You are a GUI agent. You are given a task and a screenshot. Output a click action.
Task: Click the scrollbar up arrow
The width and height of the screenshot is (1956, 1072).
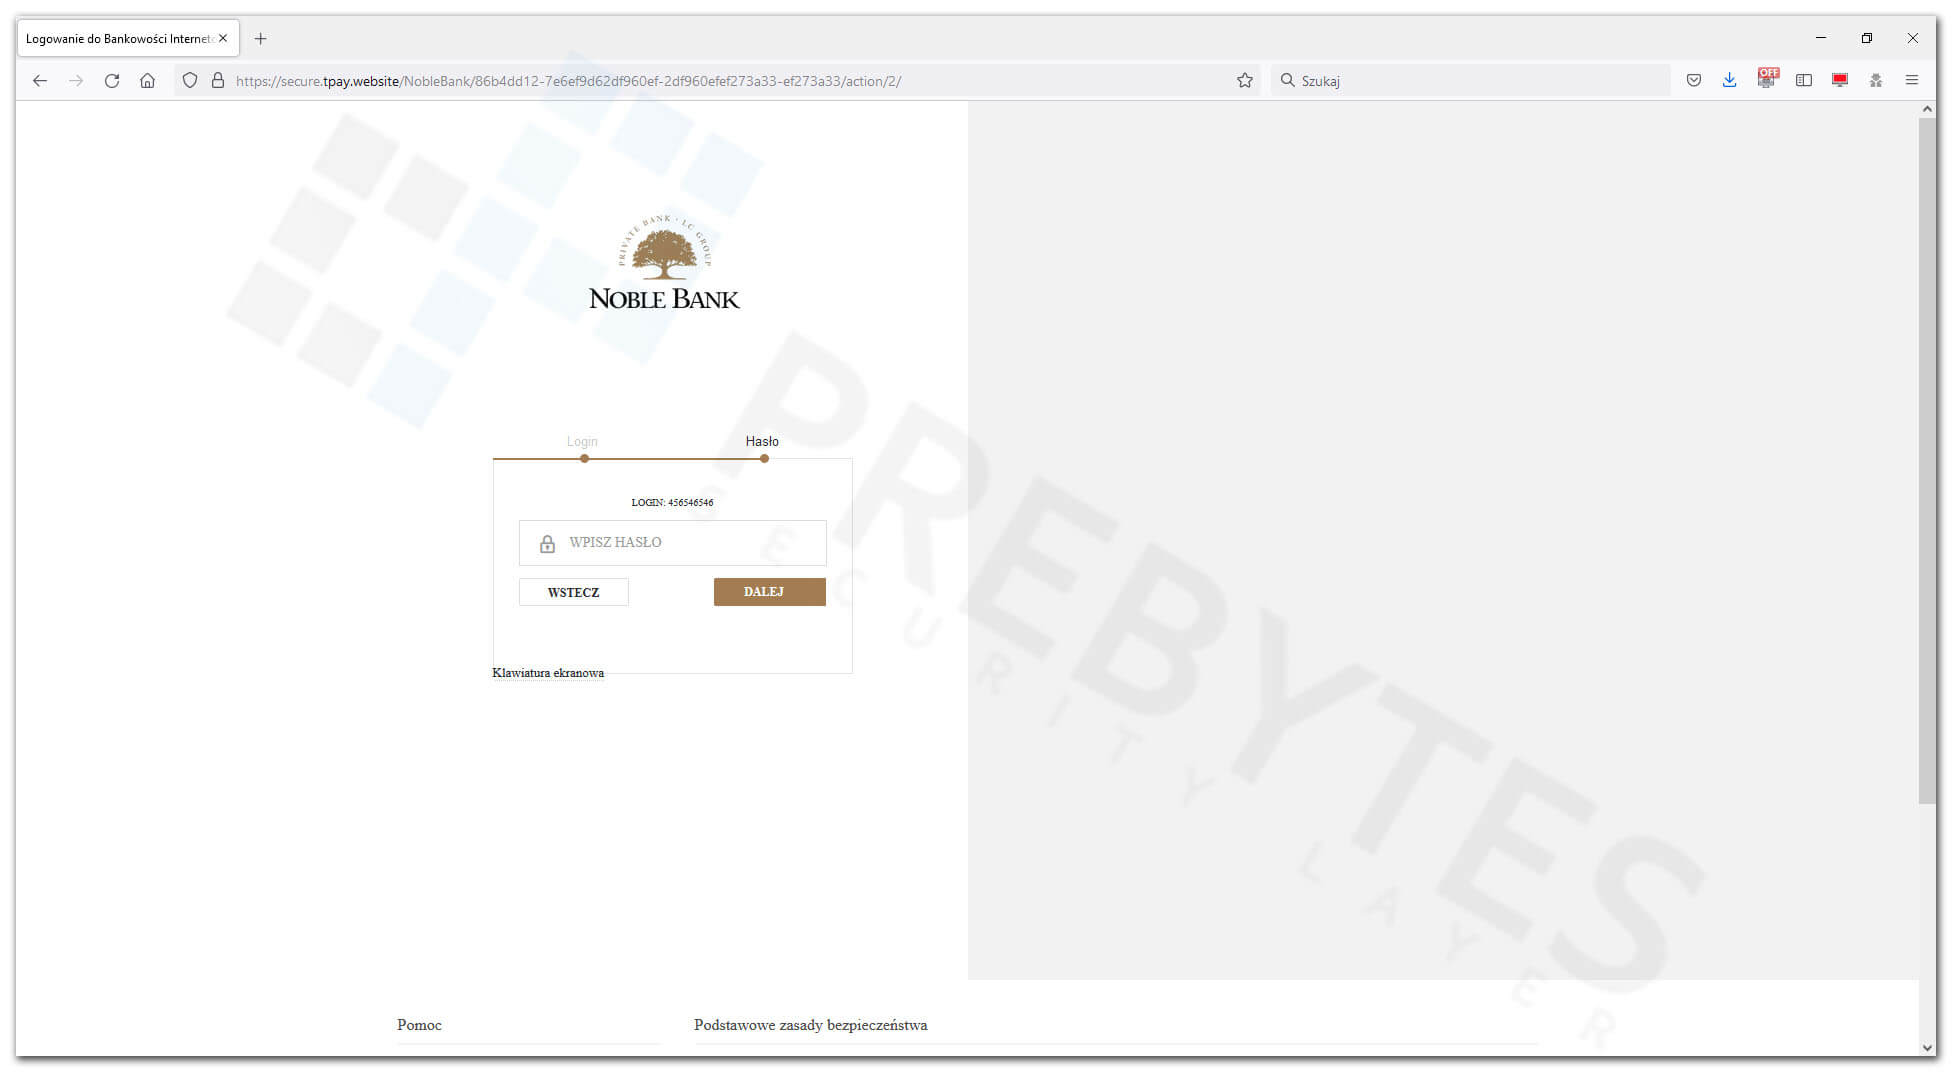coord(1927,109)
